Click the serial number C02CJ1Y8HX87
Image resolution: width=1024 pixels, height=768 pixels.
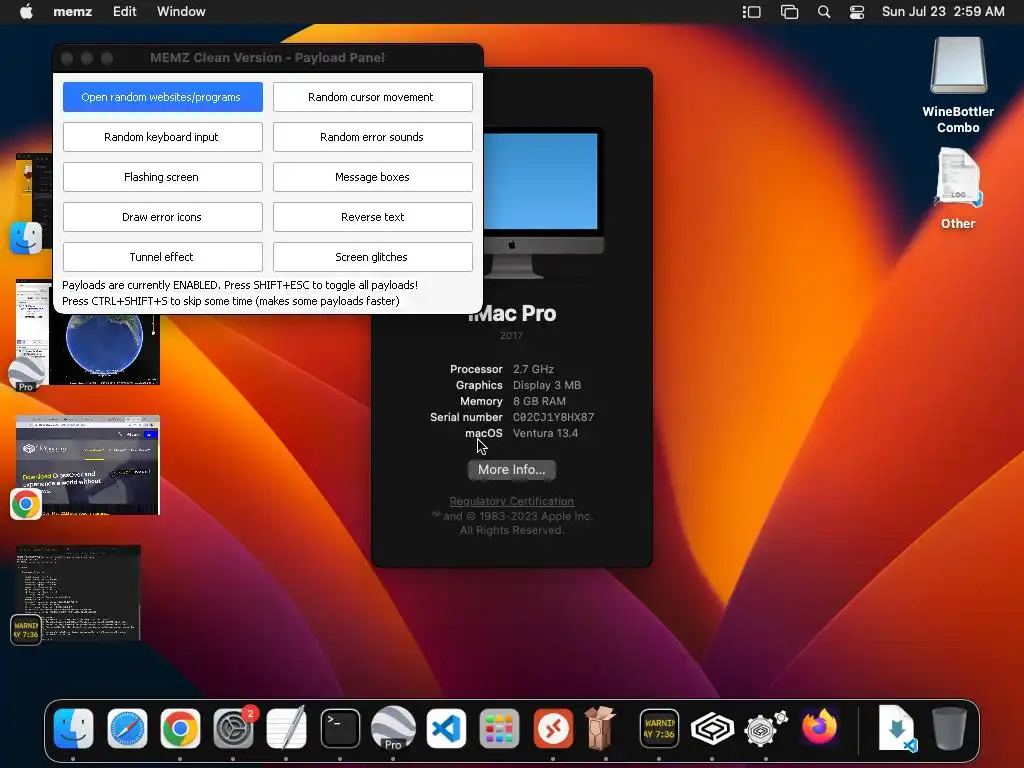tap(553, 417)
